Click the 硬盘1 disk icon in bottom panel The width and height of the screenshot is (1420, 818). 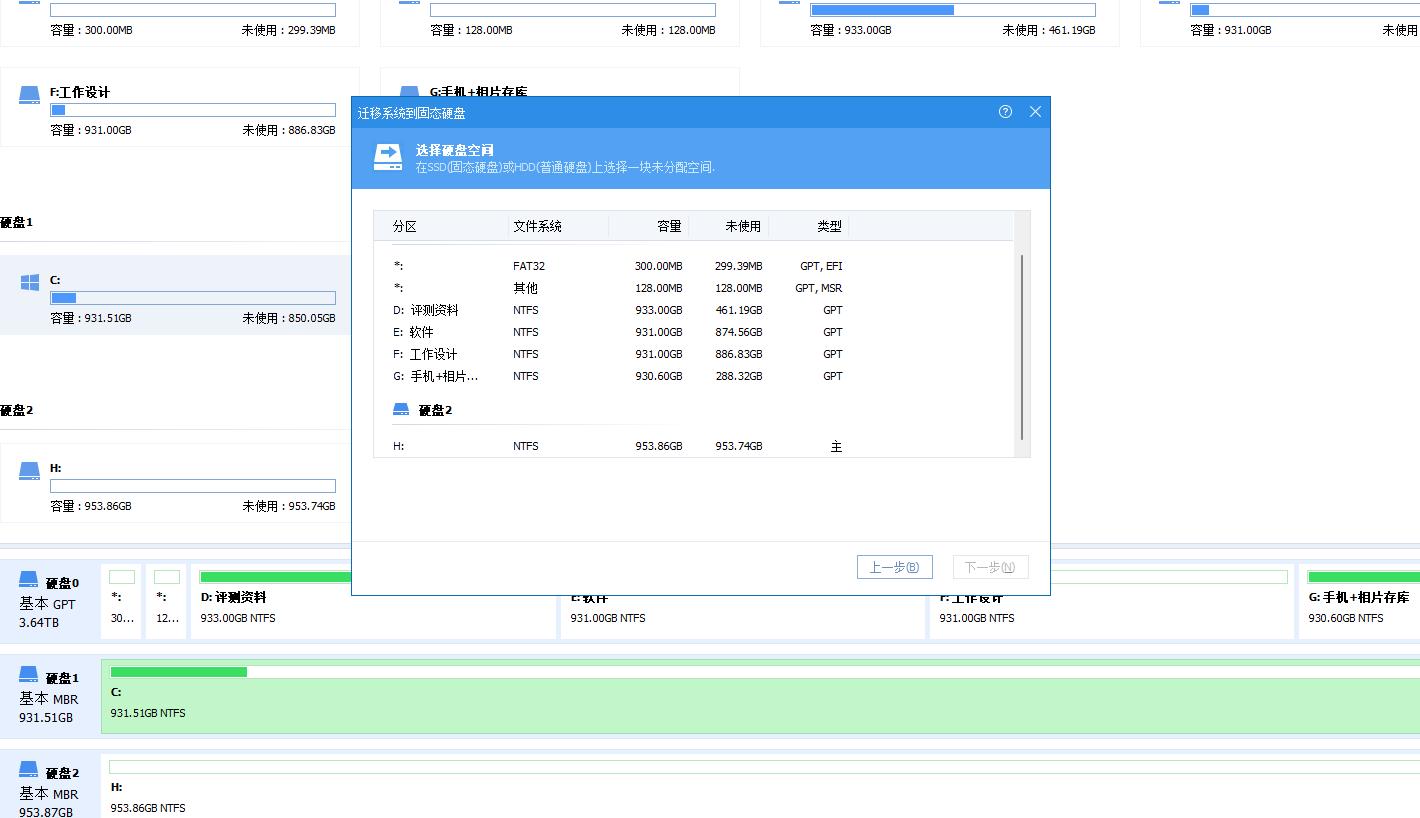point(27,674)
